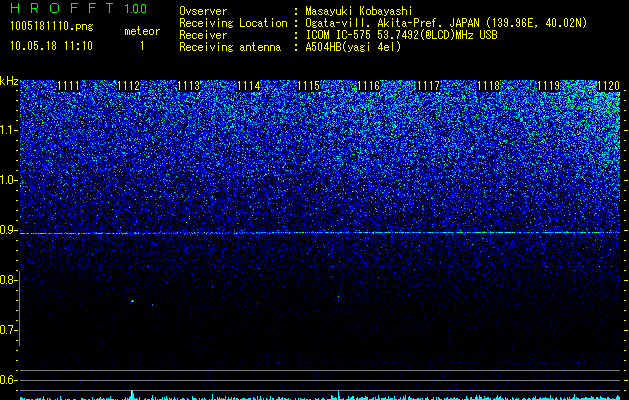
Task: Click the 1115 time marker
Action: (x=308, y=86)
